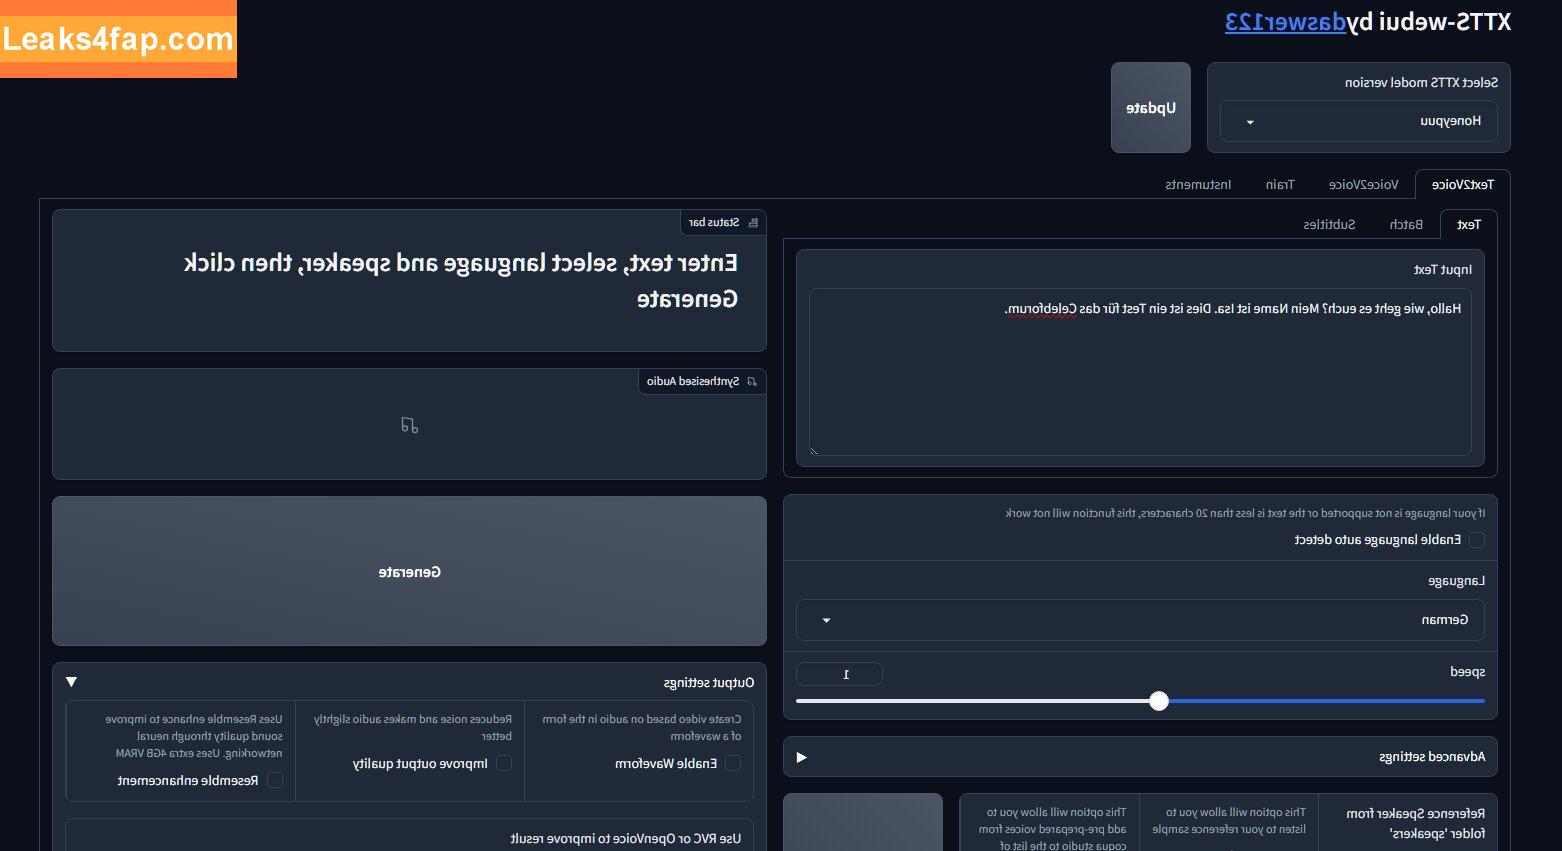Click the big Generate button
This screenshot has width=1562, height=851.
pyautogui.click(x=409, y=571)
